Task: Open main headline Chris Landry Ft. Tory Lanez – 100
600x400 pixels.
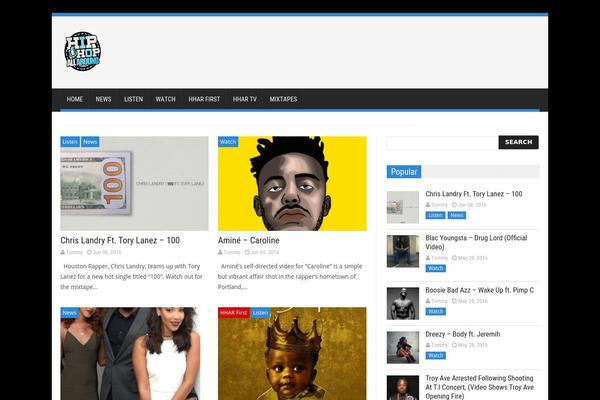Action: coord(120,240)
